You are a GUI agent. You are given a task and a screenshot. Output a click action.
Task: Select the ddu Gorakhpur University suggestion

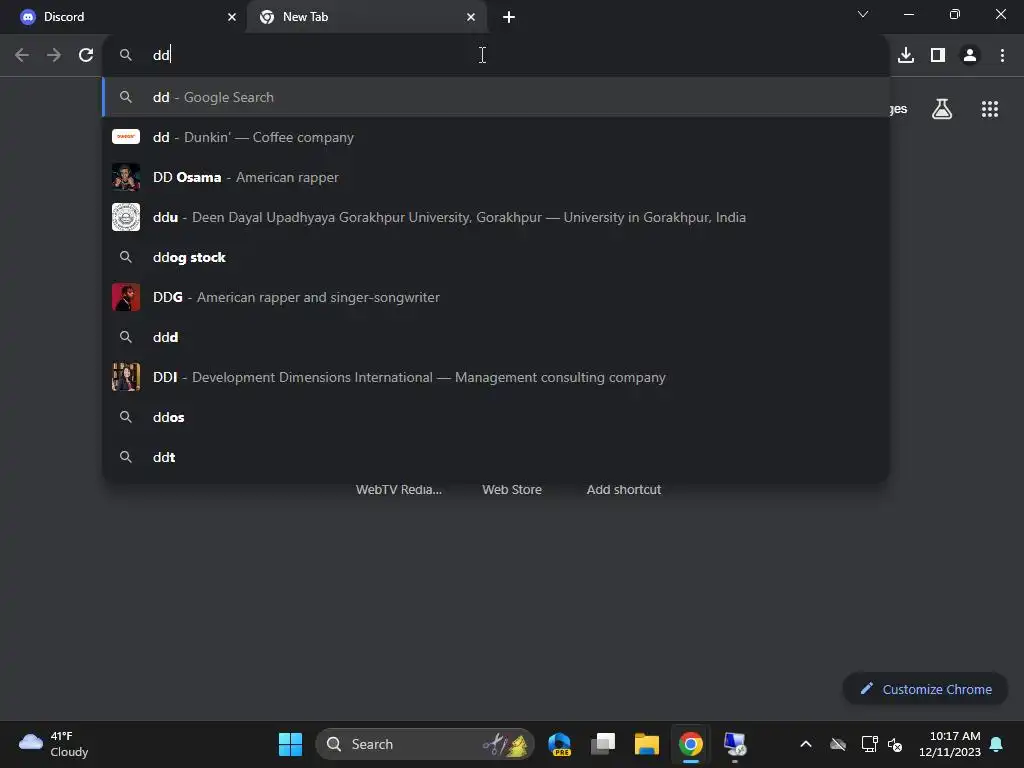496,217
